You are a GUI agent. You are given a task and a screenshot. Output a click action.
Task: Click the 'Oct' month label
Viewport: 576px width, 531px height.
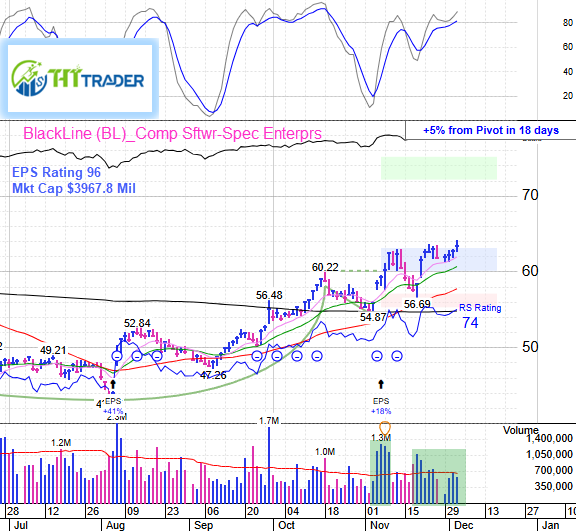click(287, 525)
